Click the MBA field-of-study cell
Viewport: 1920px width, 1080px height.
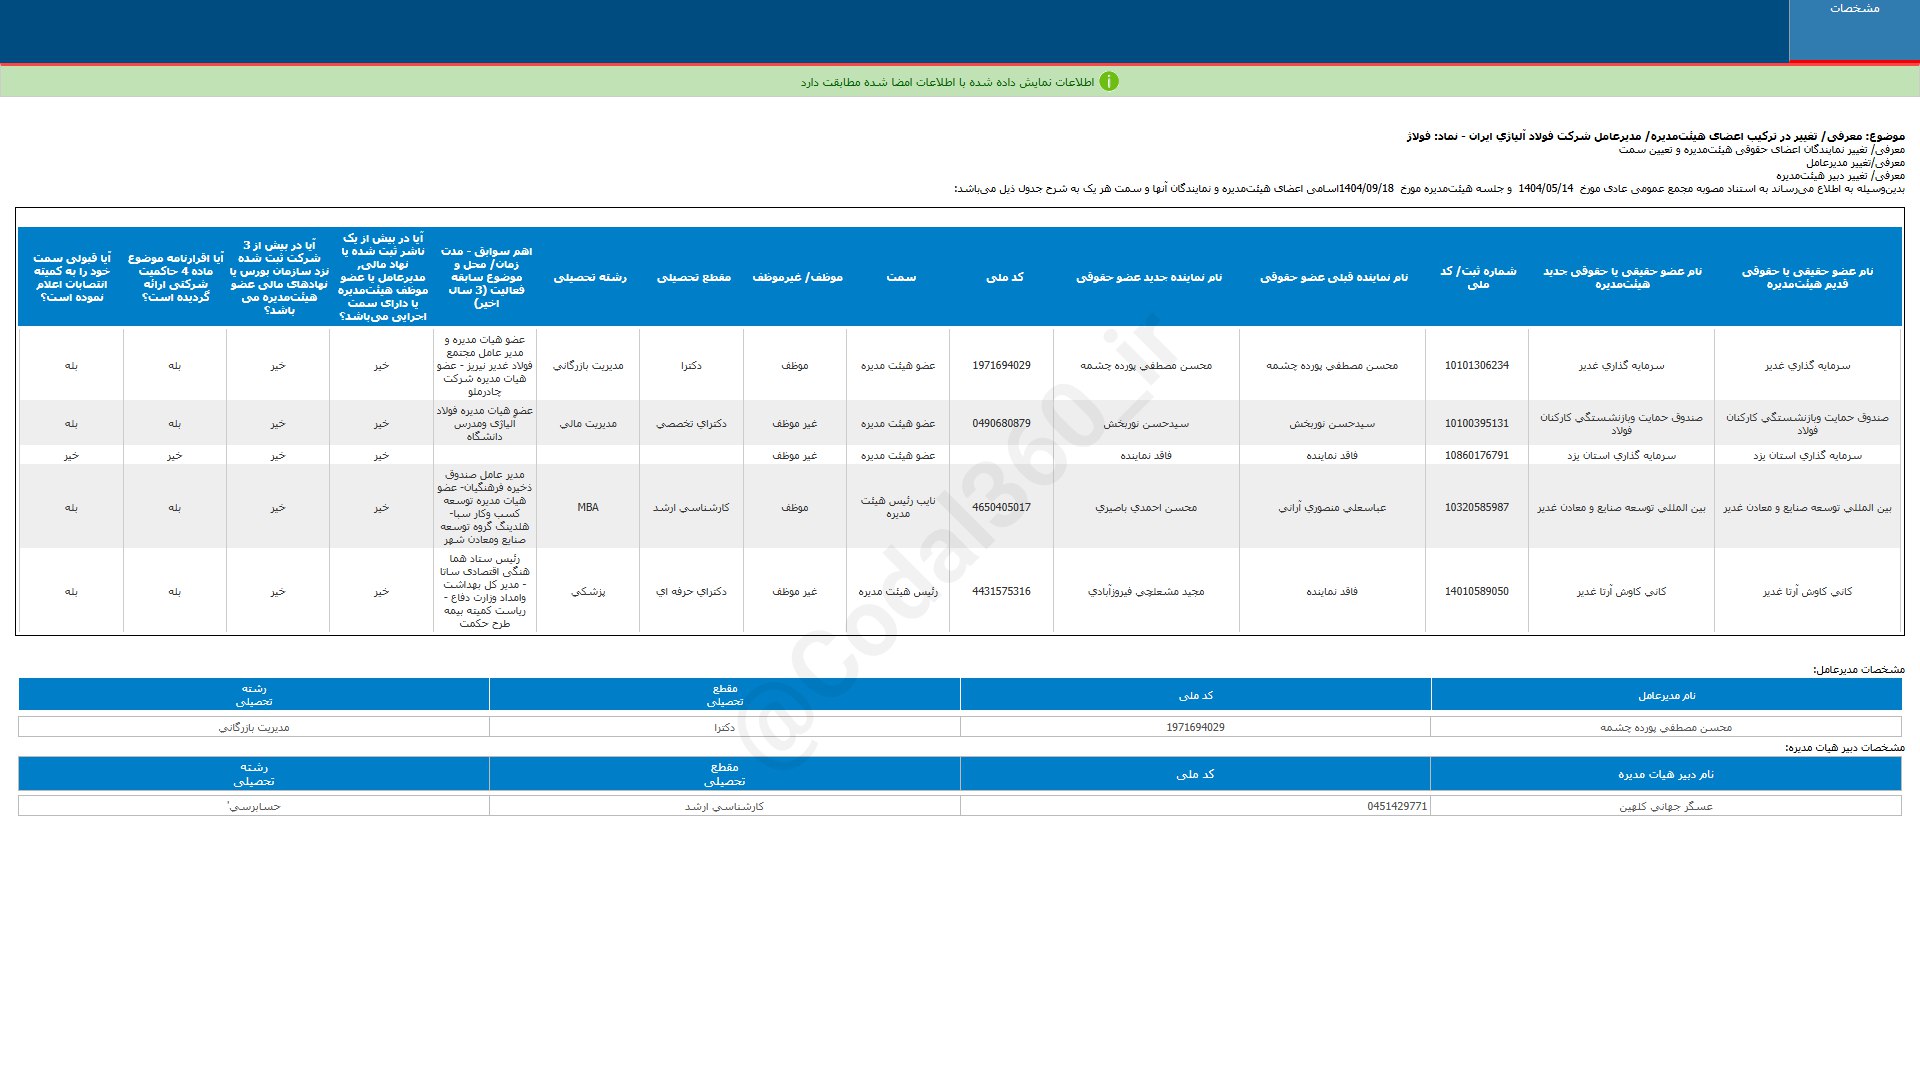click(588, 508)
